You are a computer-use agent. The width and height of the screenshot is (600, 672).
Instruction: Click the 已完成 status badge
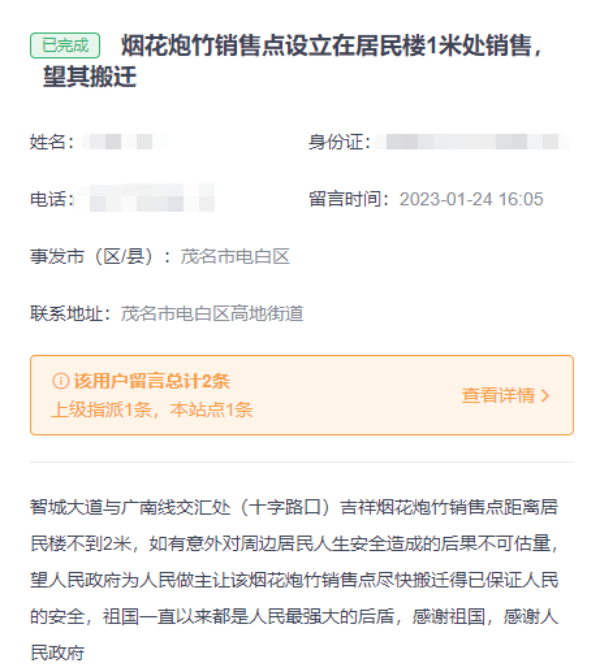[x=65, y=45]
